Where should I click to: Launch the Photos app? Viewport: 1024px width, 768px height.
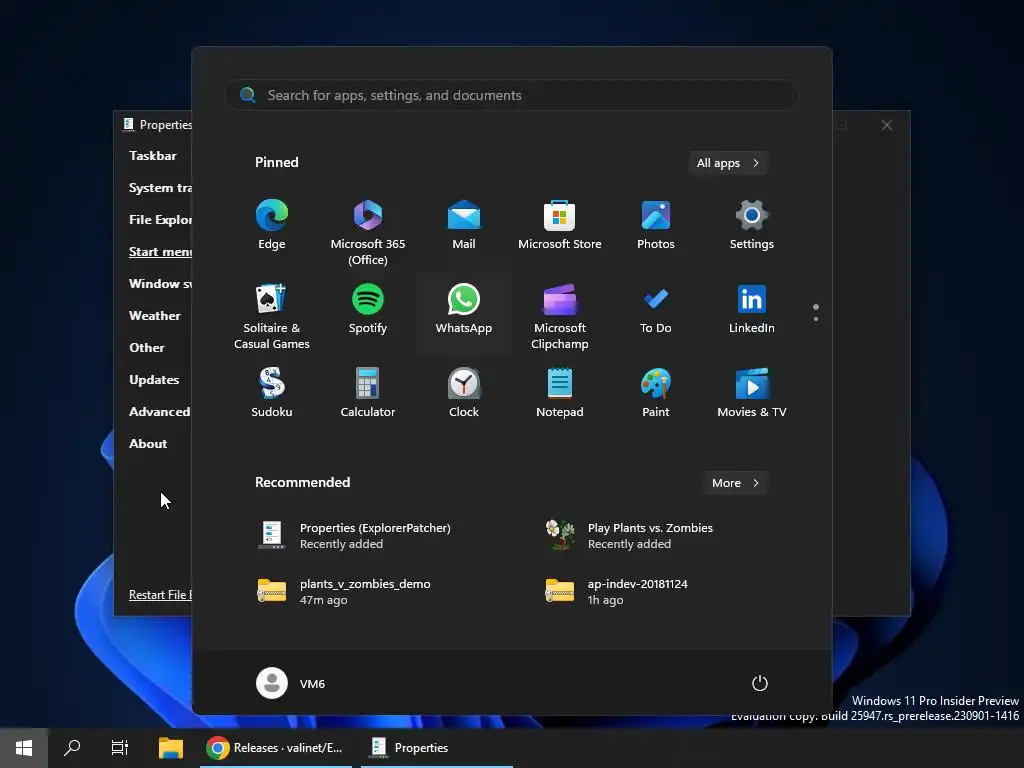pos(656,225)
